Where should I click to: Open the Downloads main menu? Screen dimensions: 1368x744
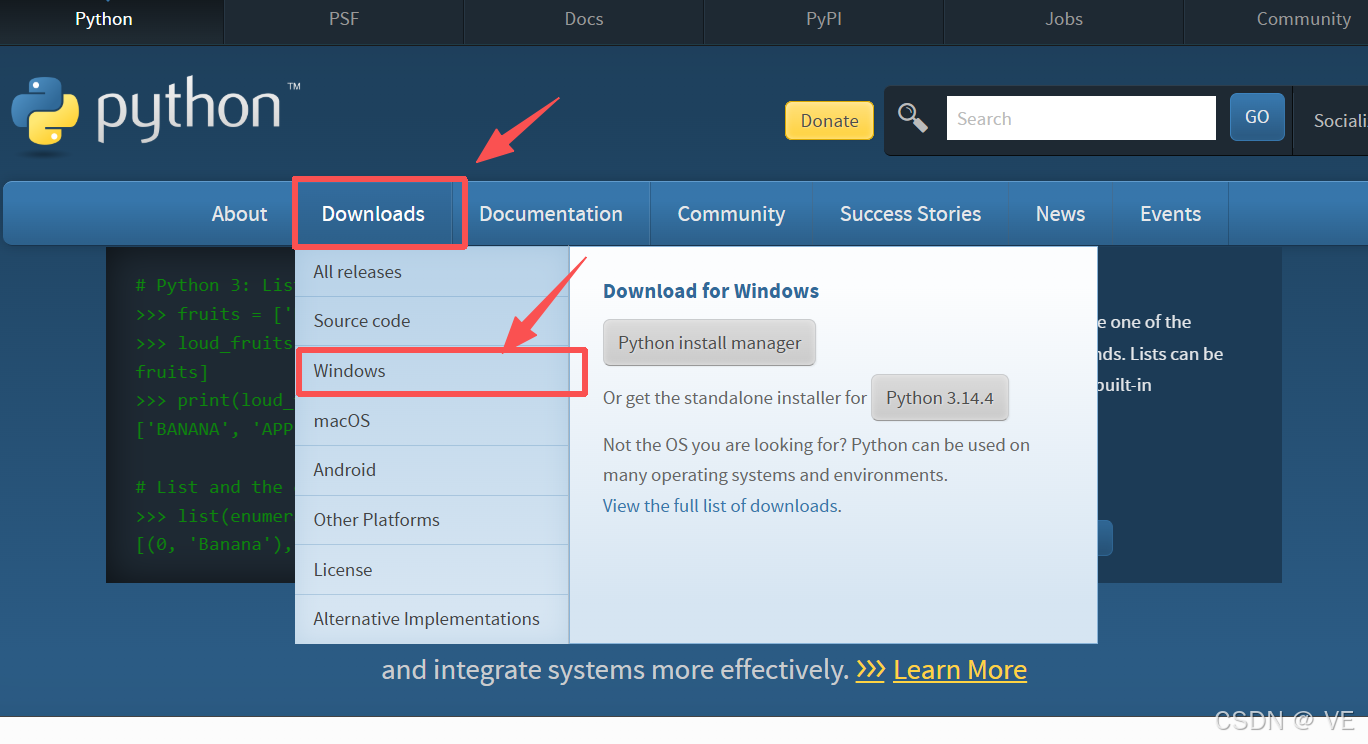coord(373,214)
